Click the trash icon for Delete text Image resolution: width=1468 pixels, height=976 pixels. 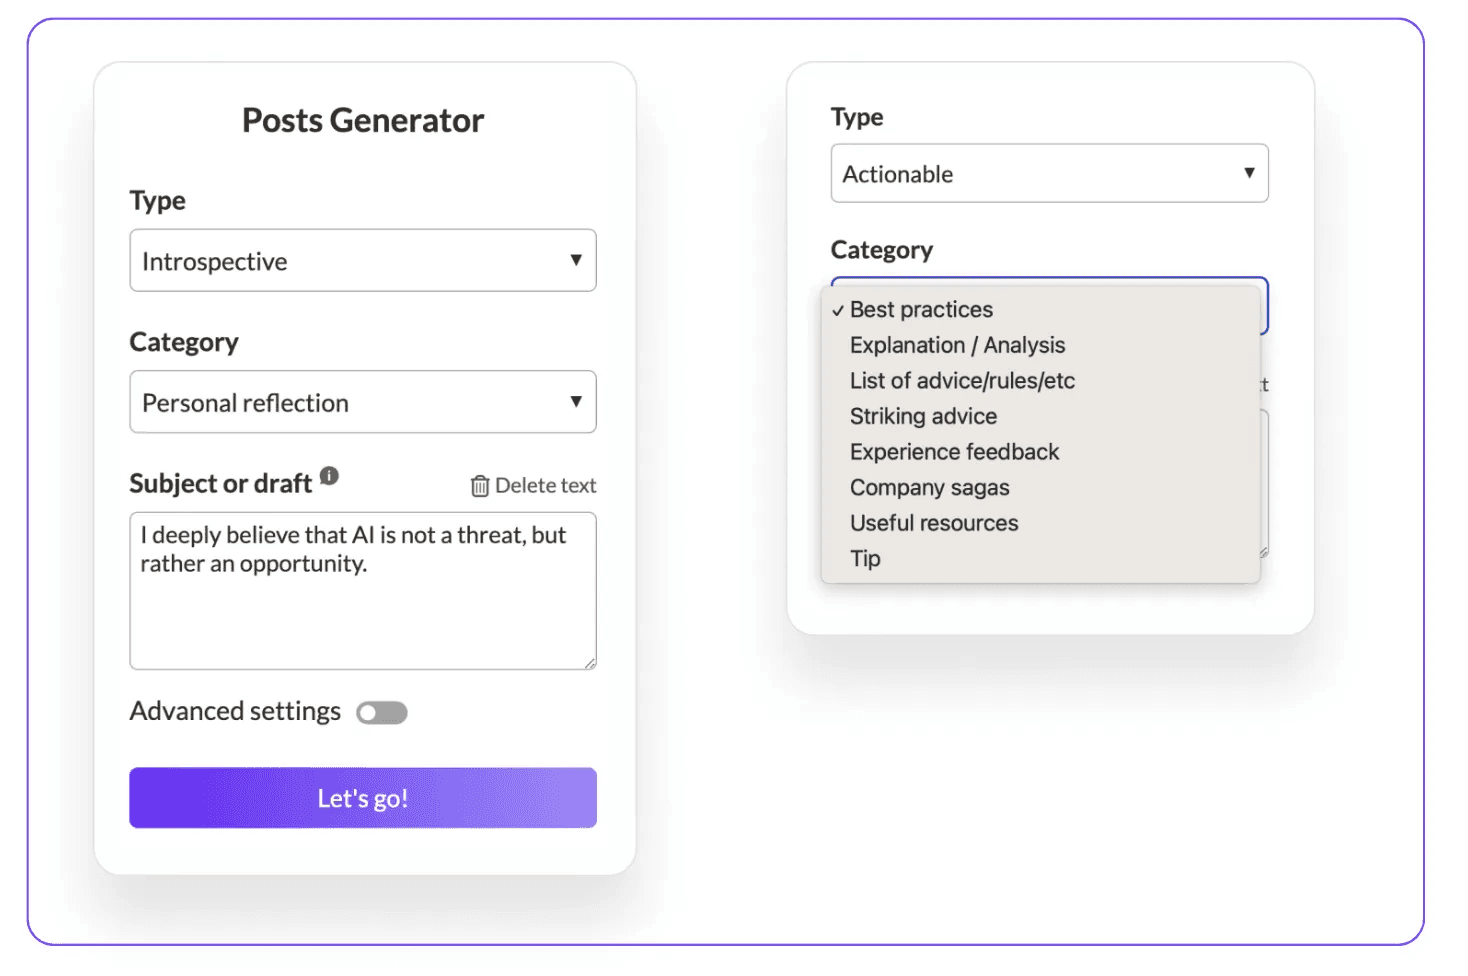pyautogui.click(x=480, y=486)
